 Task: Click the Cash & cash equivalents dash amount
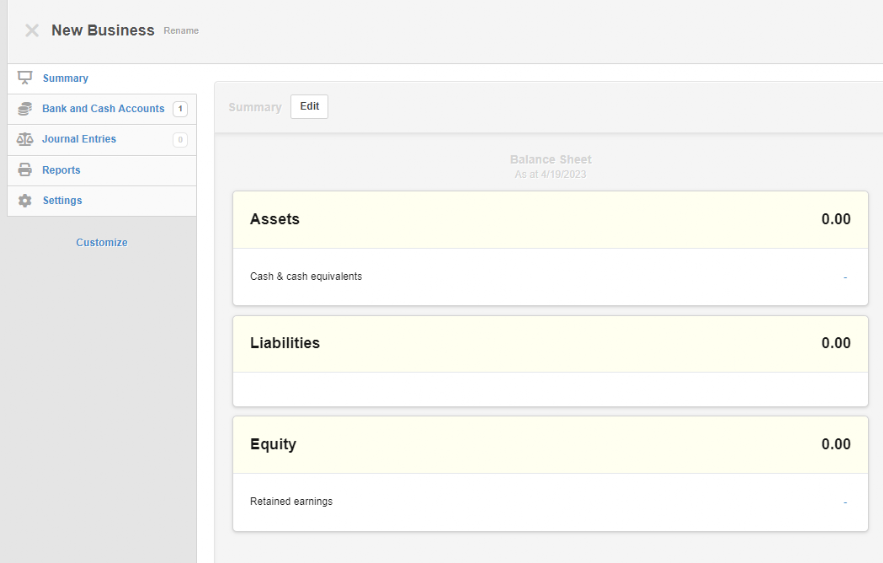pos(845,277)
